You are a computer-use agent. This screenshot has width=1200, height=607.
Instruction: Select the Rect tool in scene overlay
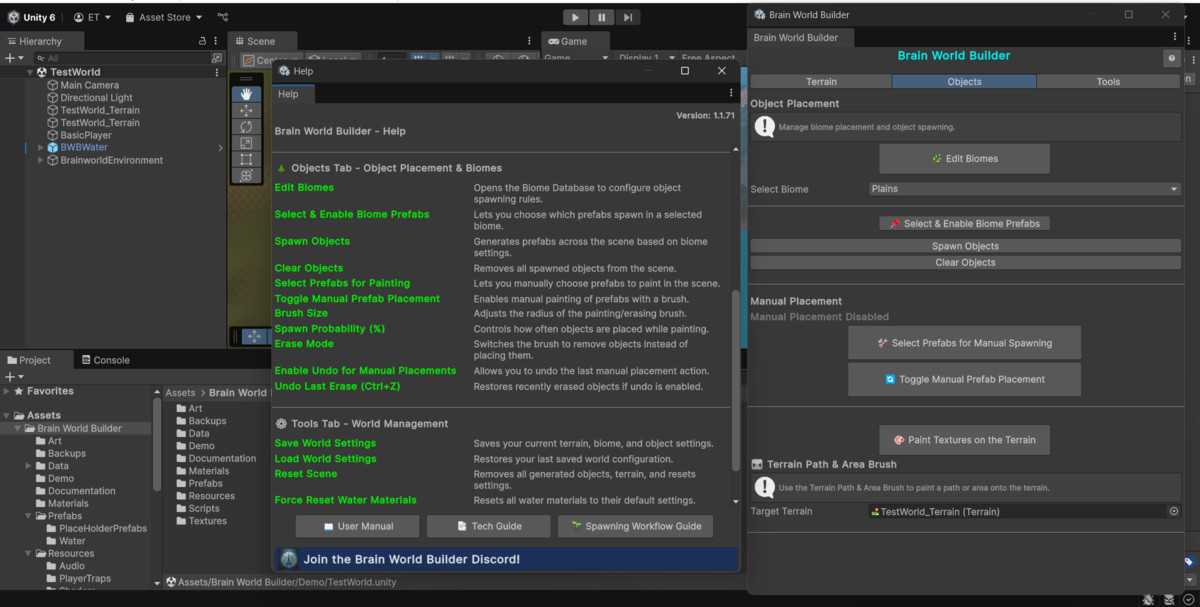pos(246,159)
